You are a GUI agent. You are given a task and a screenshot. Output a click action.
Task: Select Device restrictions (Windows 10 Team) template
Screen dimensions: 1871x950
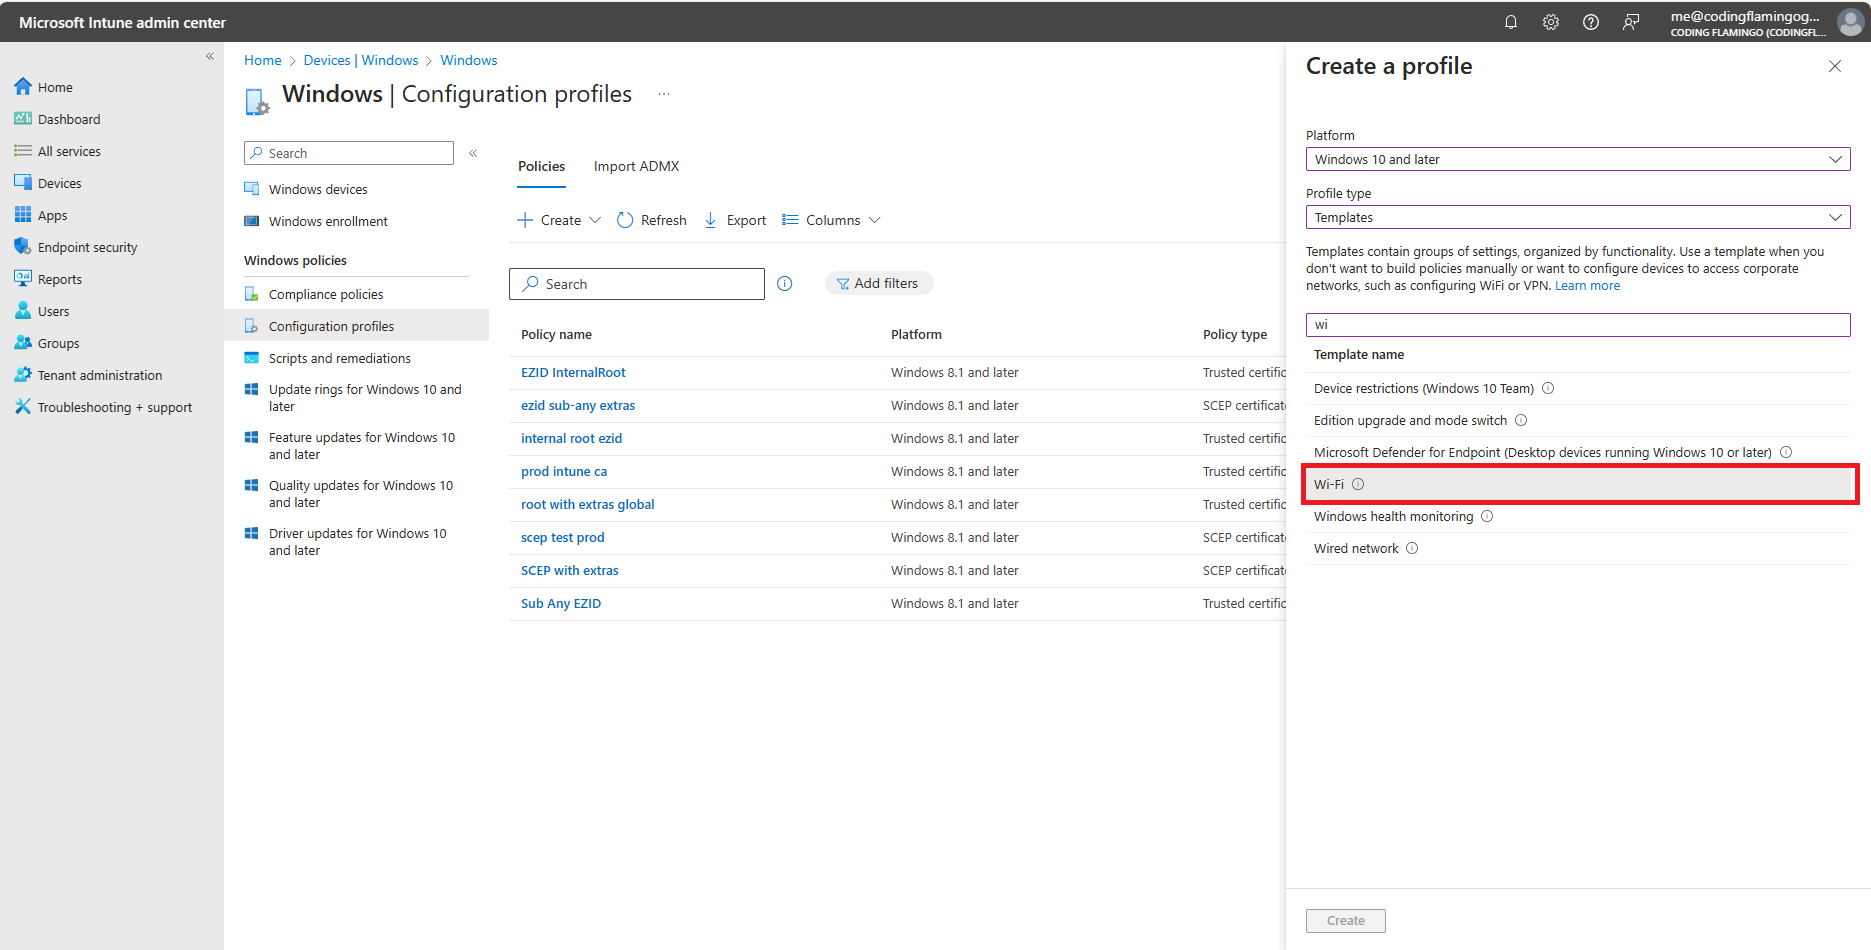click(x=1578, y=388)
